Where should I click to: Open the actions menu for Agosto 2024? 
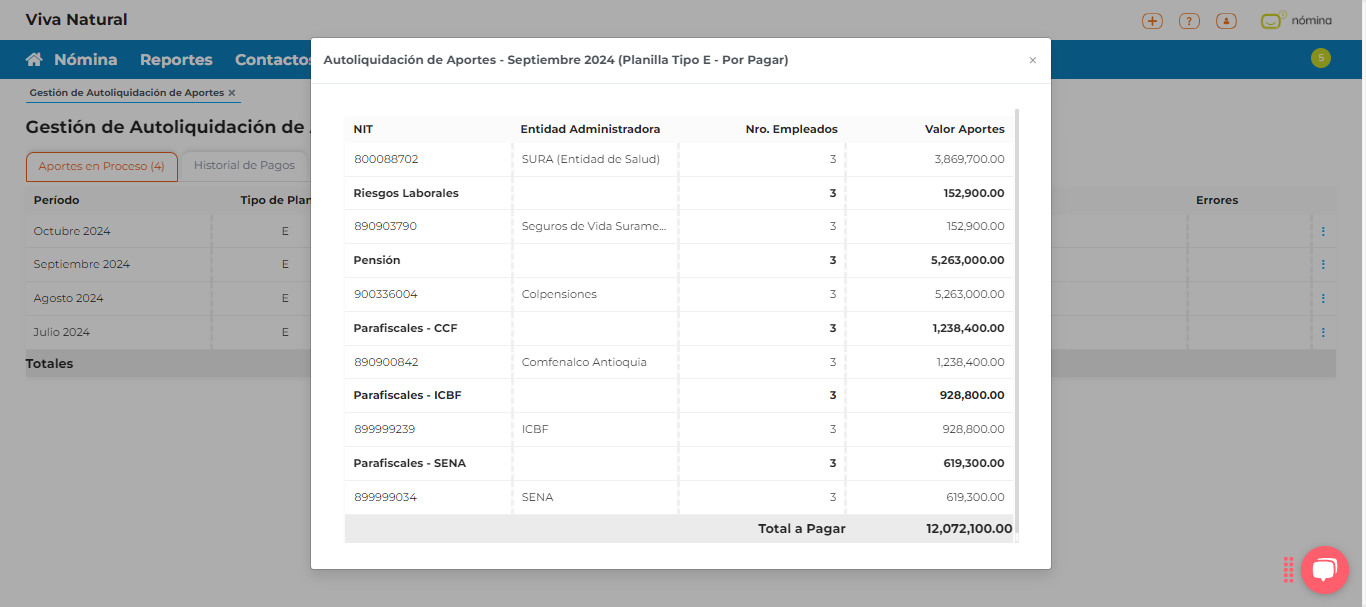coord(1323,298)
